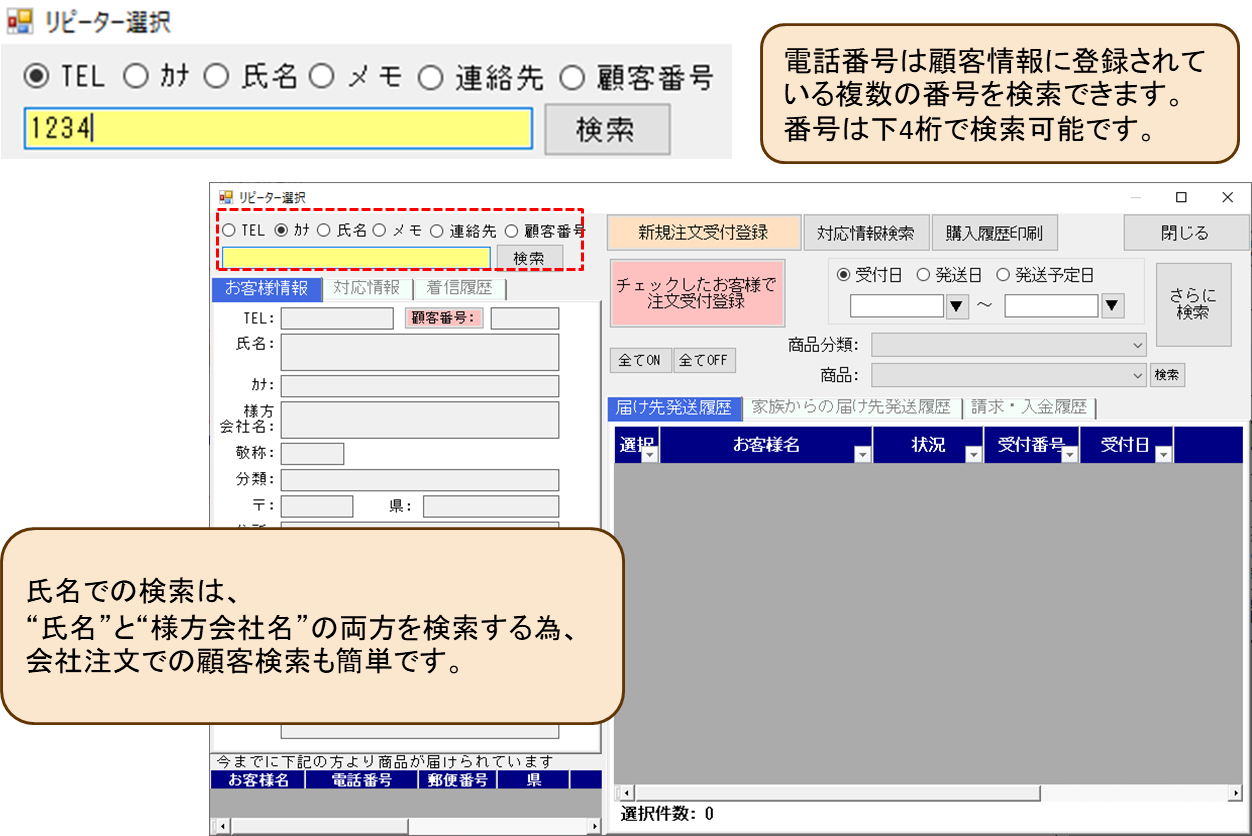Image resolution: width=1252 pixels, height=836 pixels.
Task: Switch to the 家族からの届け先発送履歴 tab
Action: point(851,408)
